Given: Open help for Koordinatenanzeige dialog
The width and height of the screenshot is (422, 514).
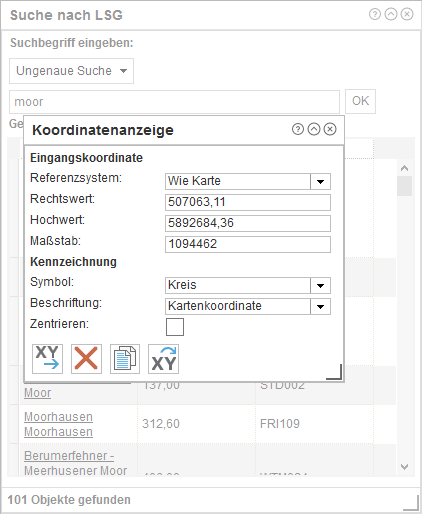Looking at the screenshot, I should (x=298, y=129).
